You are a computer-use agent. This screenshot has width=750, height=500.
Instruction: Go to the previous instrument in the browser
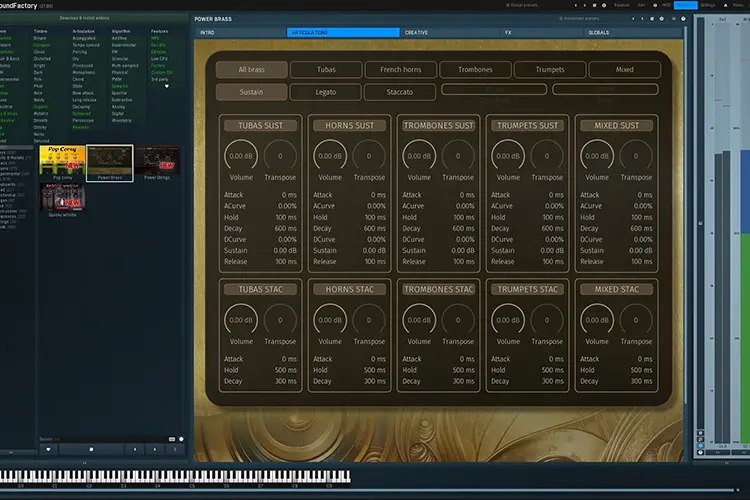(135, 449)
